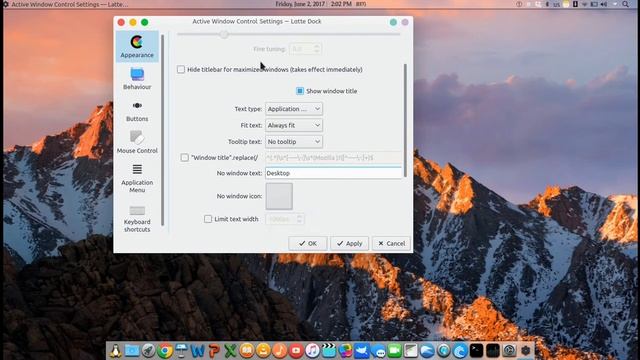This screenshot has width=640, height=360.
Task: Launch Google Chrome from the dock
Action: [x=165, y=351]
